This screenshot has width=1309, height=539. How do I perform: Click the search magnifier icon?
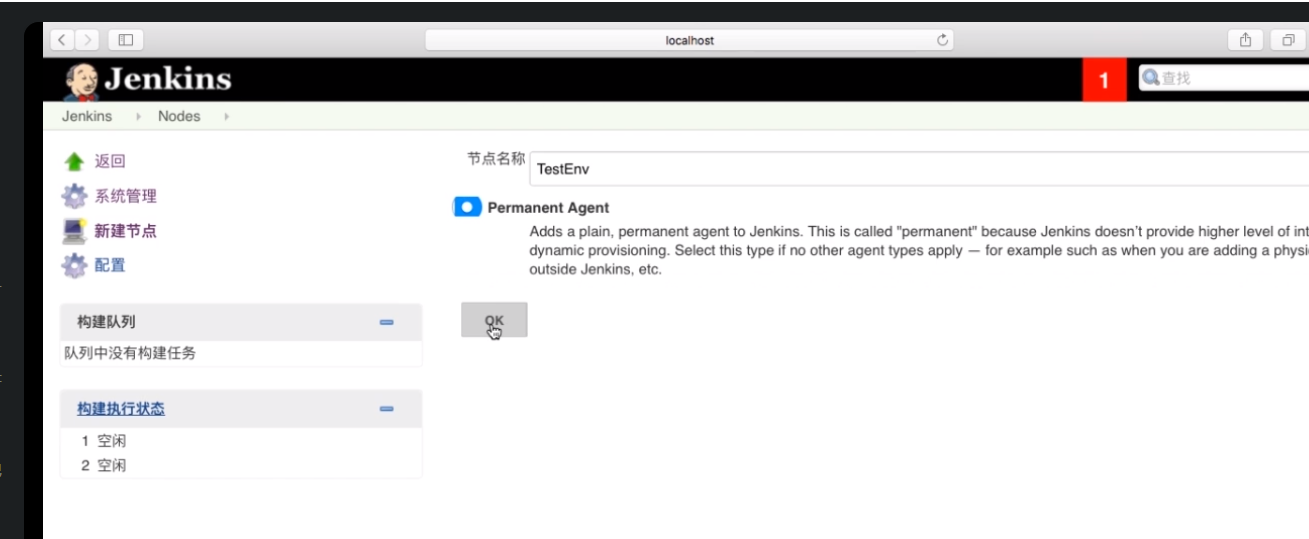(x=1151, y=77)
